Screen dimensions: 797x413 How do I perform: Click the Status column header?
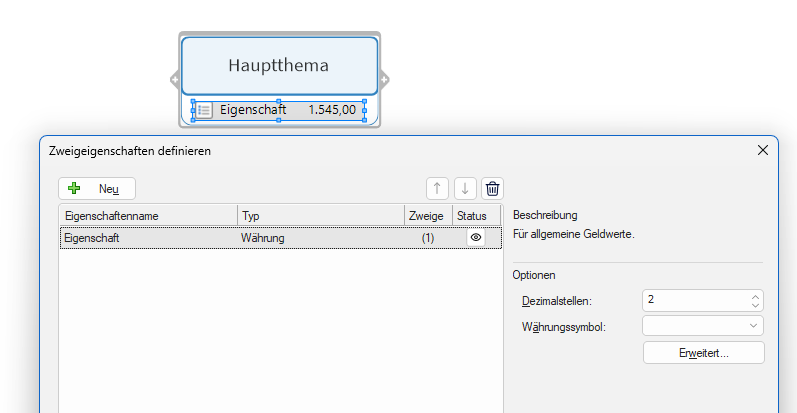click(471, 216)
